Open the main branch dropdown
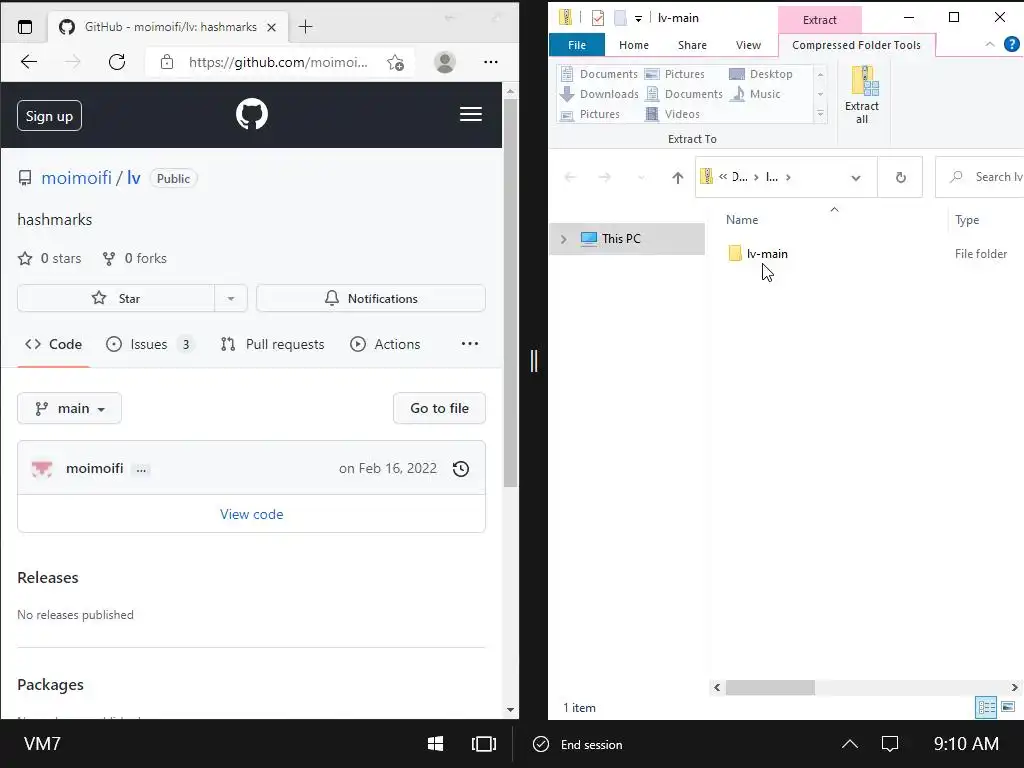 (69, 408)
